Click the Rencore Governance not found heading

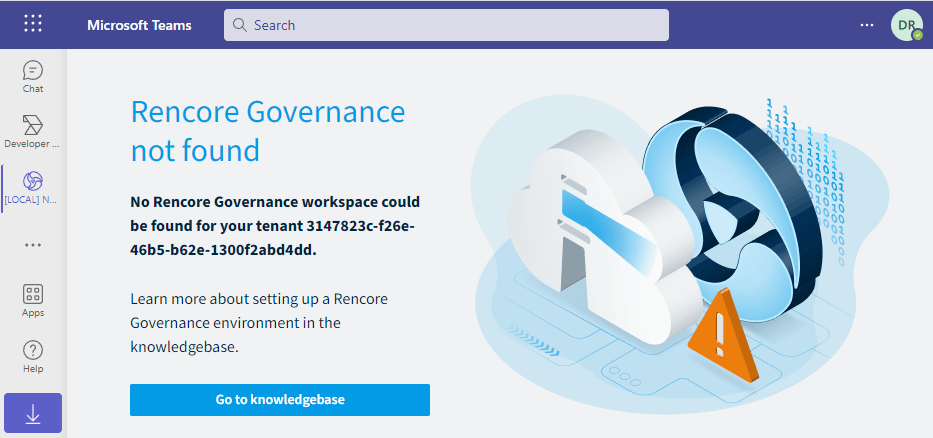point(268,131)
